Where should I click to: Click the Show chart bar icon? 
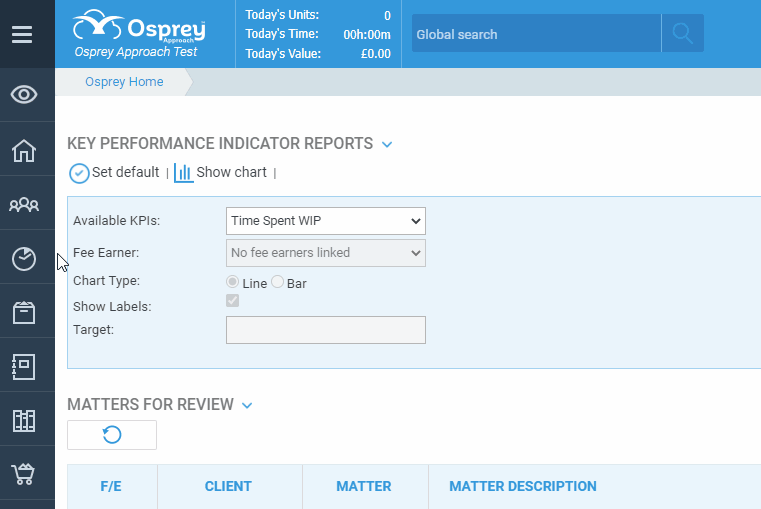[183, 173]
